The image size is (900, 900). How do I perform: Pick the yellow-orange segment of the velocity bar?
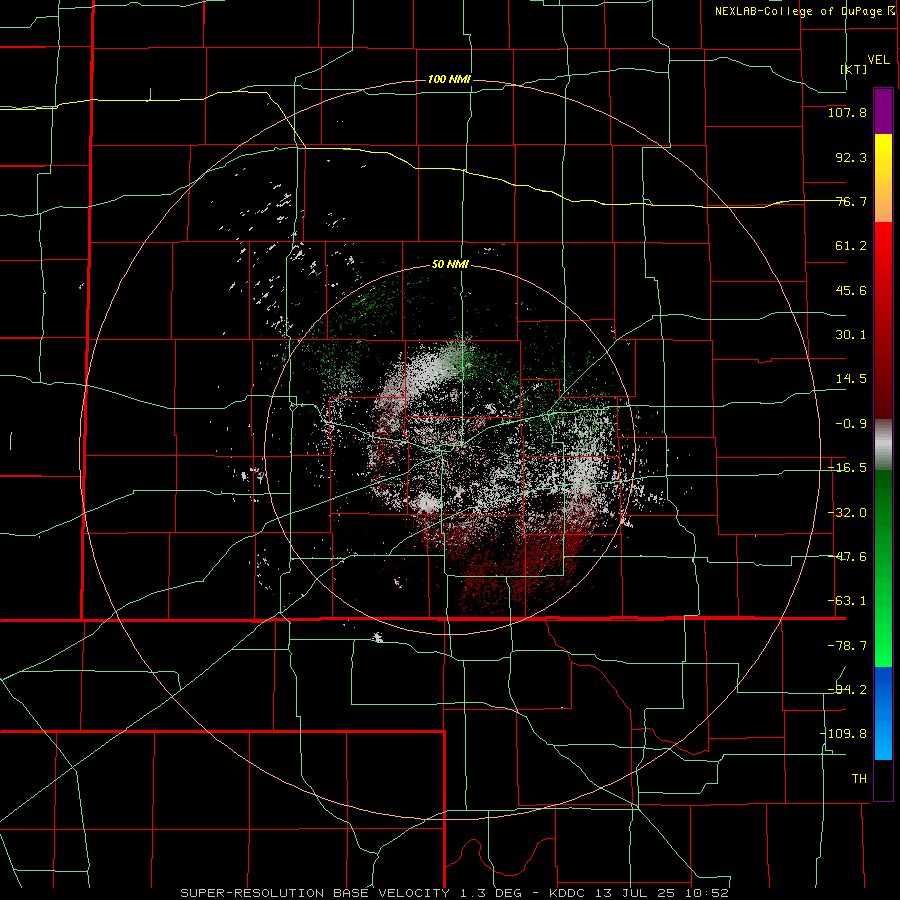coord(883,178)
